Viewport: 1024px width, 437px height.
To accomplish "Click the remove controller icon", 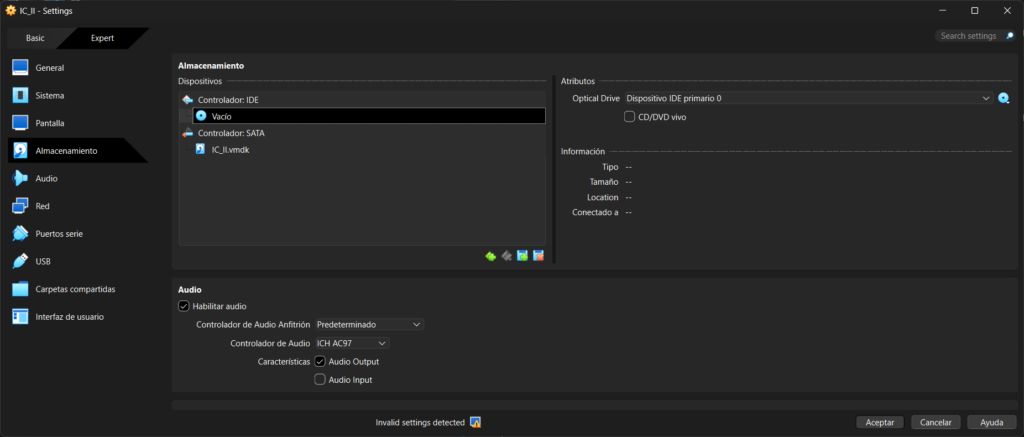I will (x=507, y=256).
